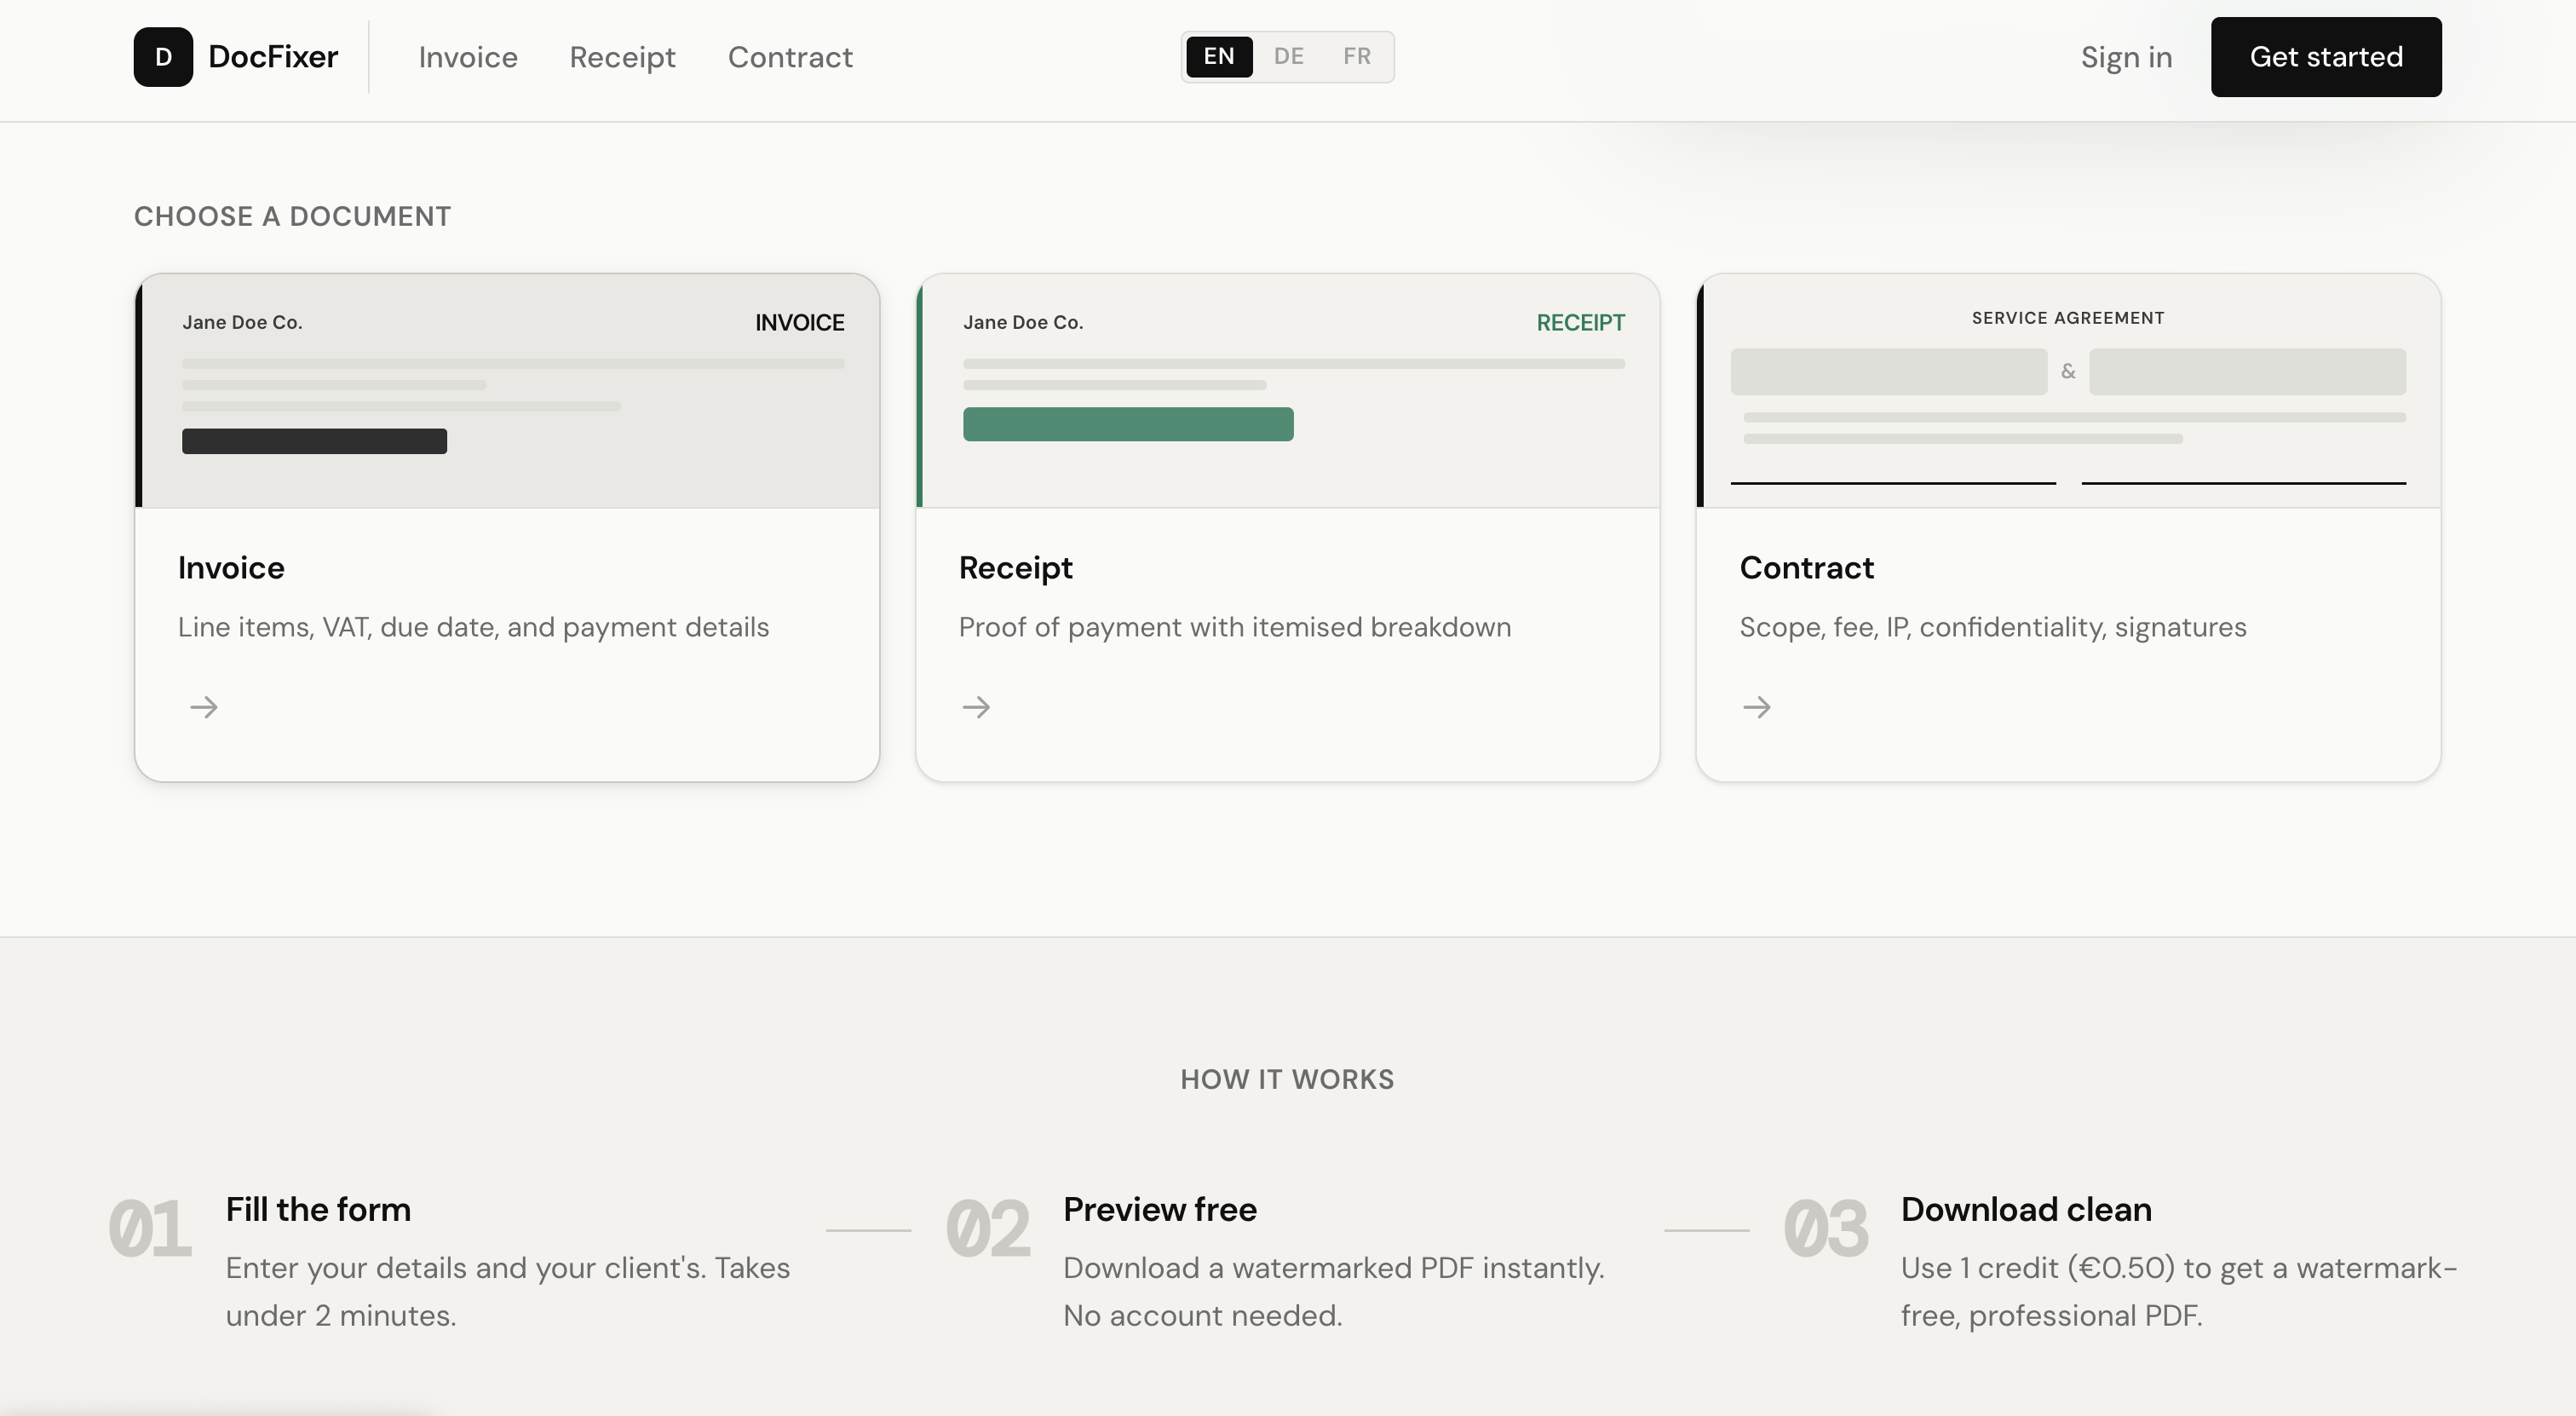Open the Contract nav menu item
The width and height of the screenshot is (2576, 1416).
(x=790, y=58)
